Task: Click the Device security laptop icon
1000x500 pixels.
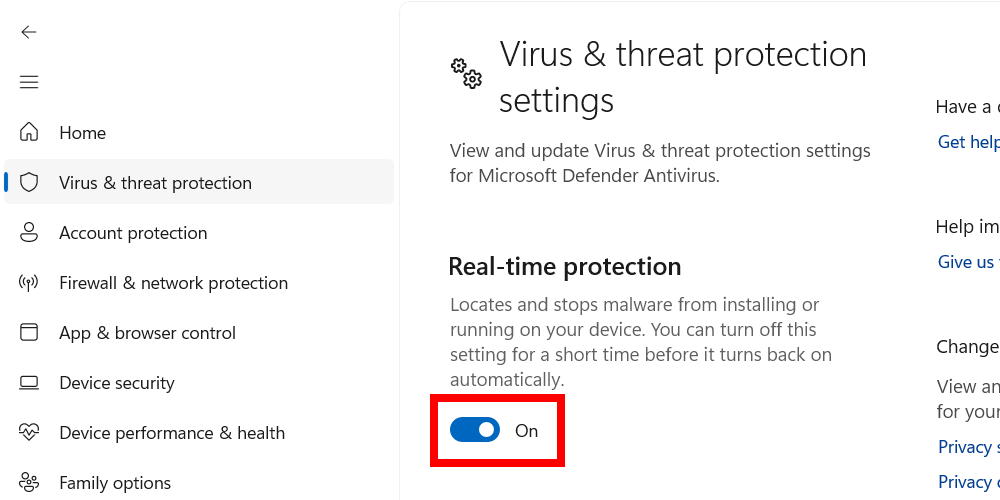Action: pyautogui.click(x=29, y=383)
